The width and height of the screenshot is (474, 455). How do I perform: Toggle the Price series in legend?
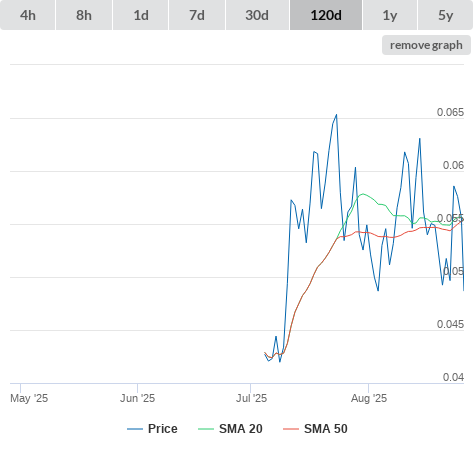click(x=152, y=429)
